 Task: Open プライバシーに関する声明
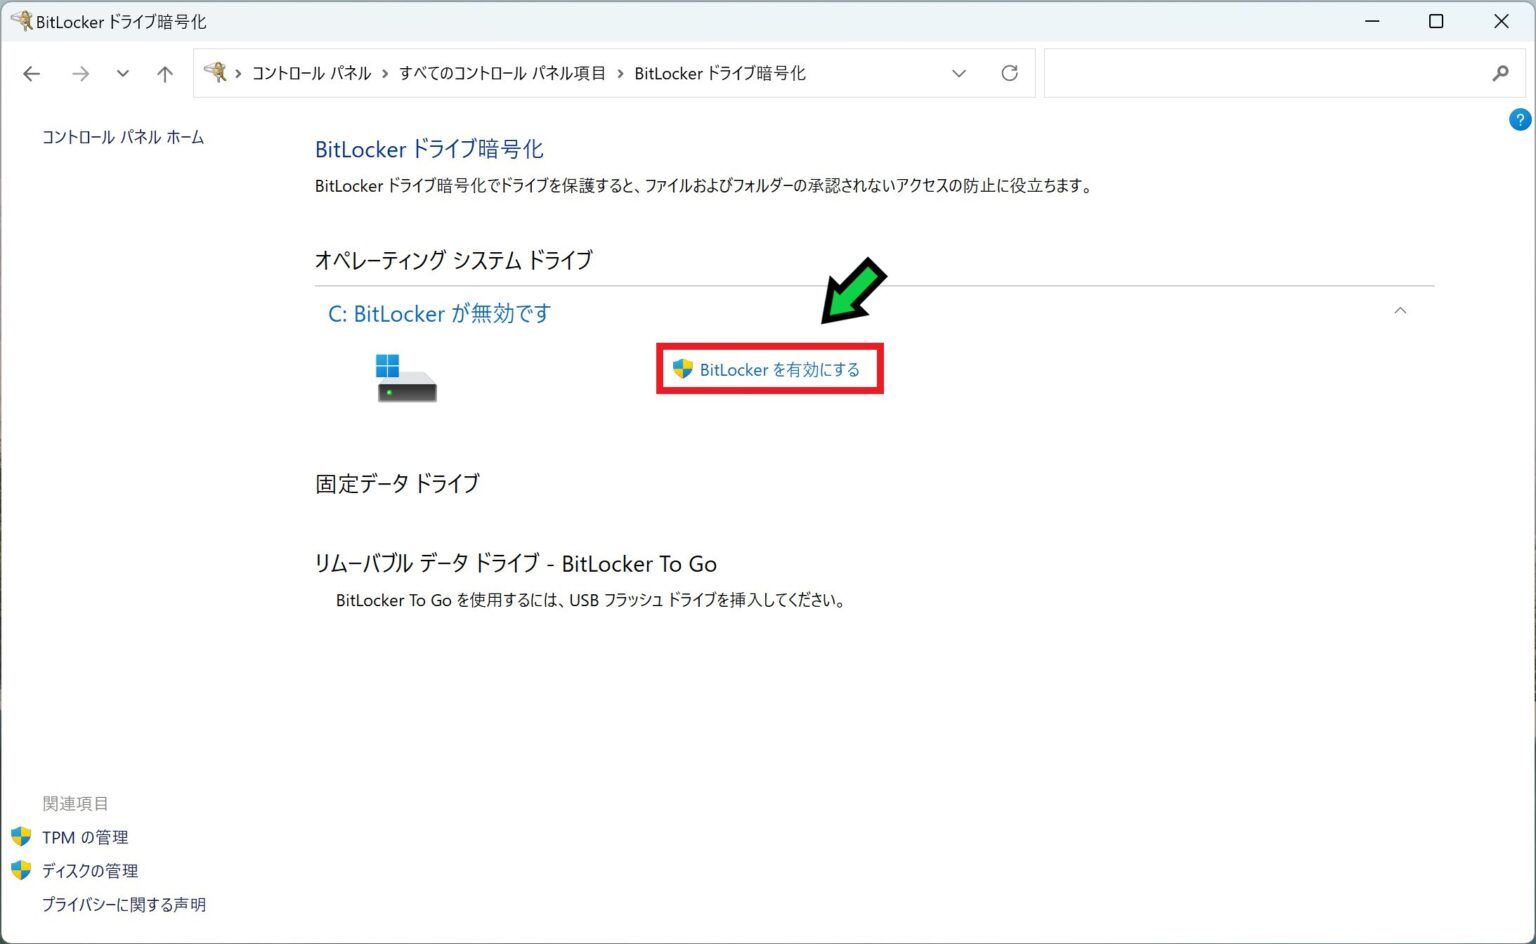[x=123, y=904]
